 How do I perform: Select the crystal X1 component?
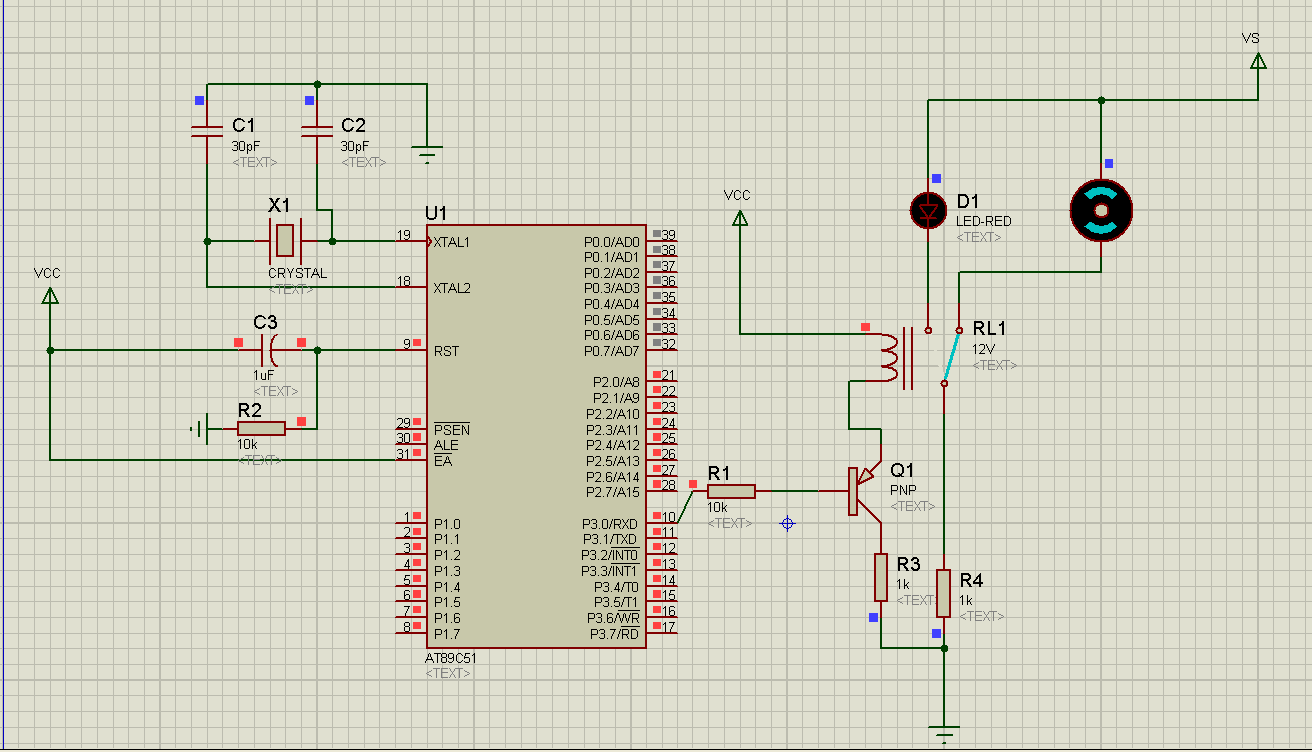point(285,240)
